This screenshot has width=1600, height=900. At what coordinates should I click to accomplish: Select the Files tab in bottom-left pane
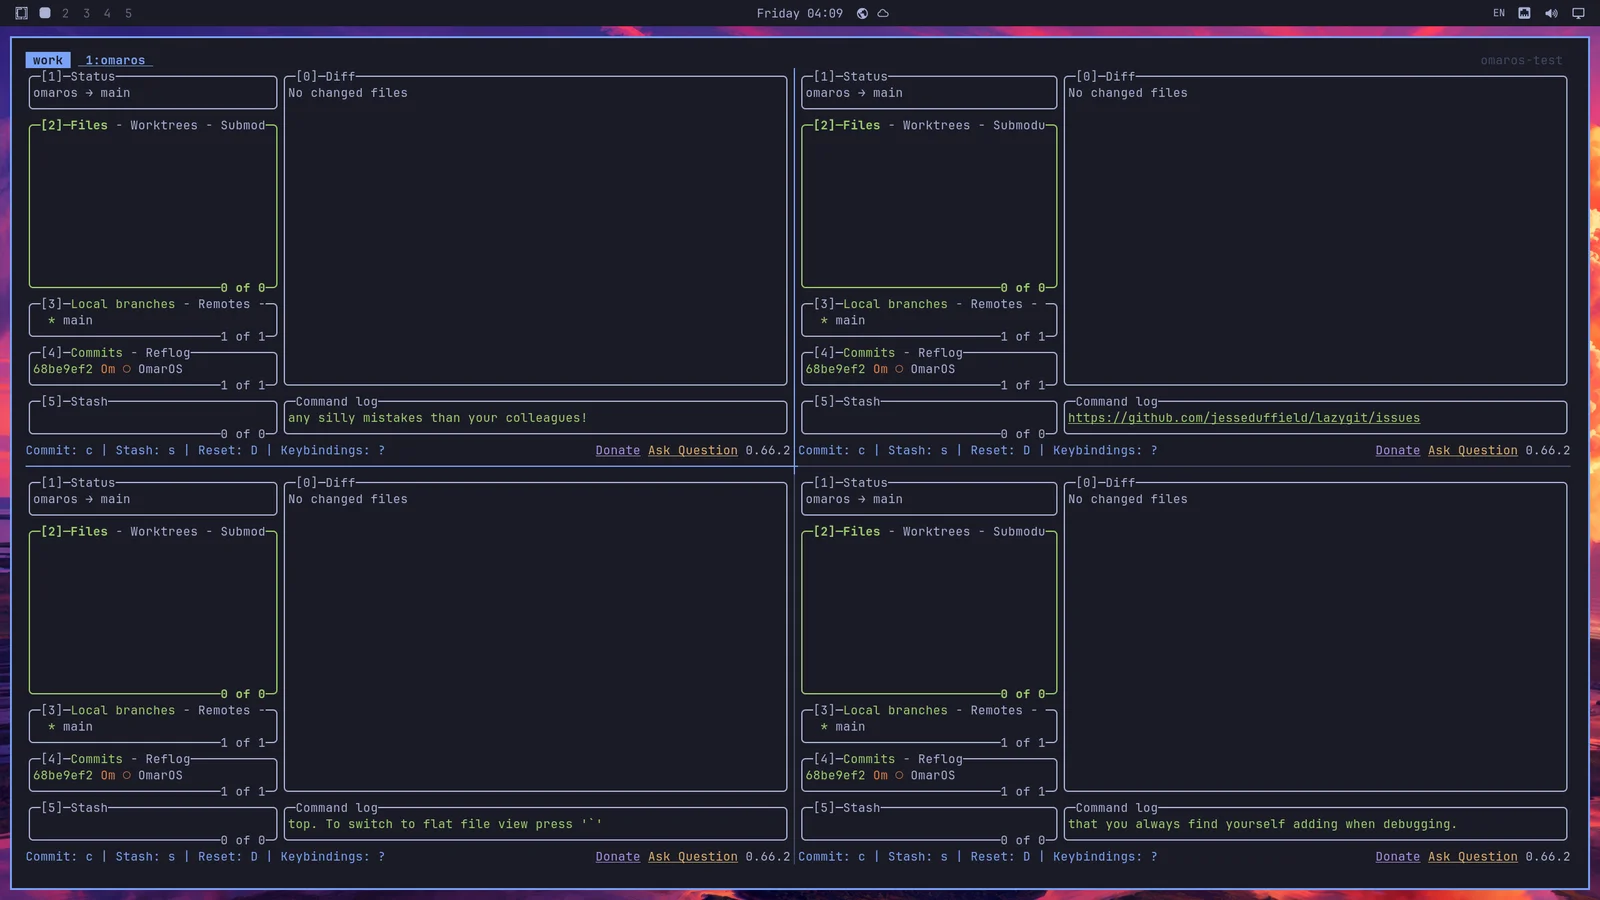[89, 531]
